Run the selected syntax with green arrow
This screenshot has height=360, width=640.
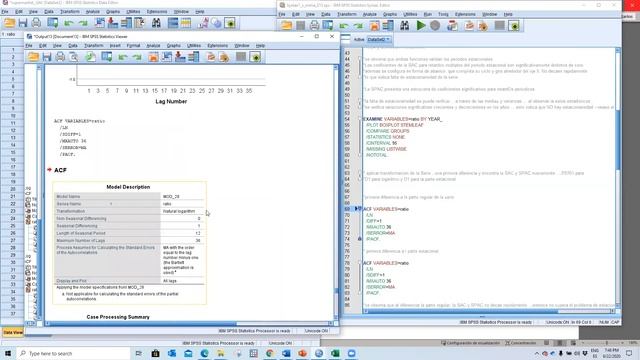pos(421,26)
